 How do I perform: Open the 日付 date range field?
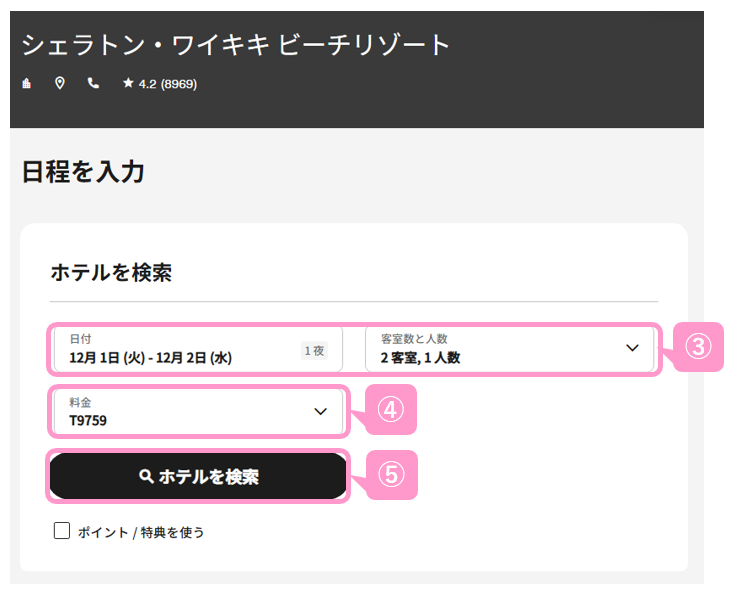point(198,349)
